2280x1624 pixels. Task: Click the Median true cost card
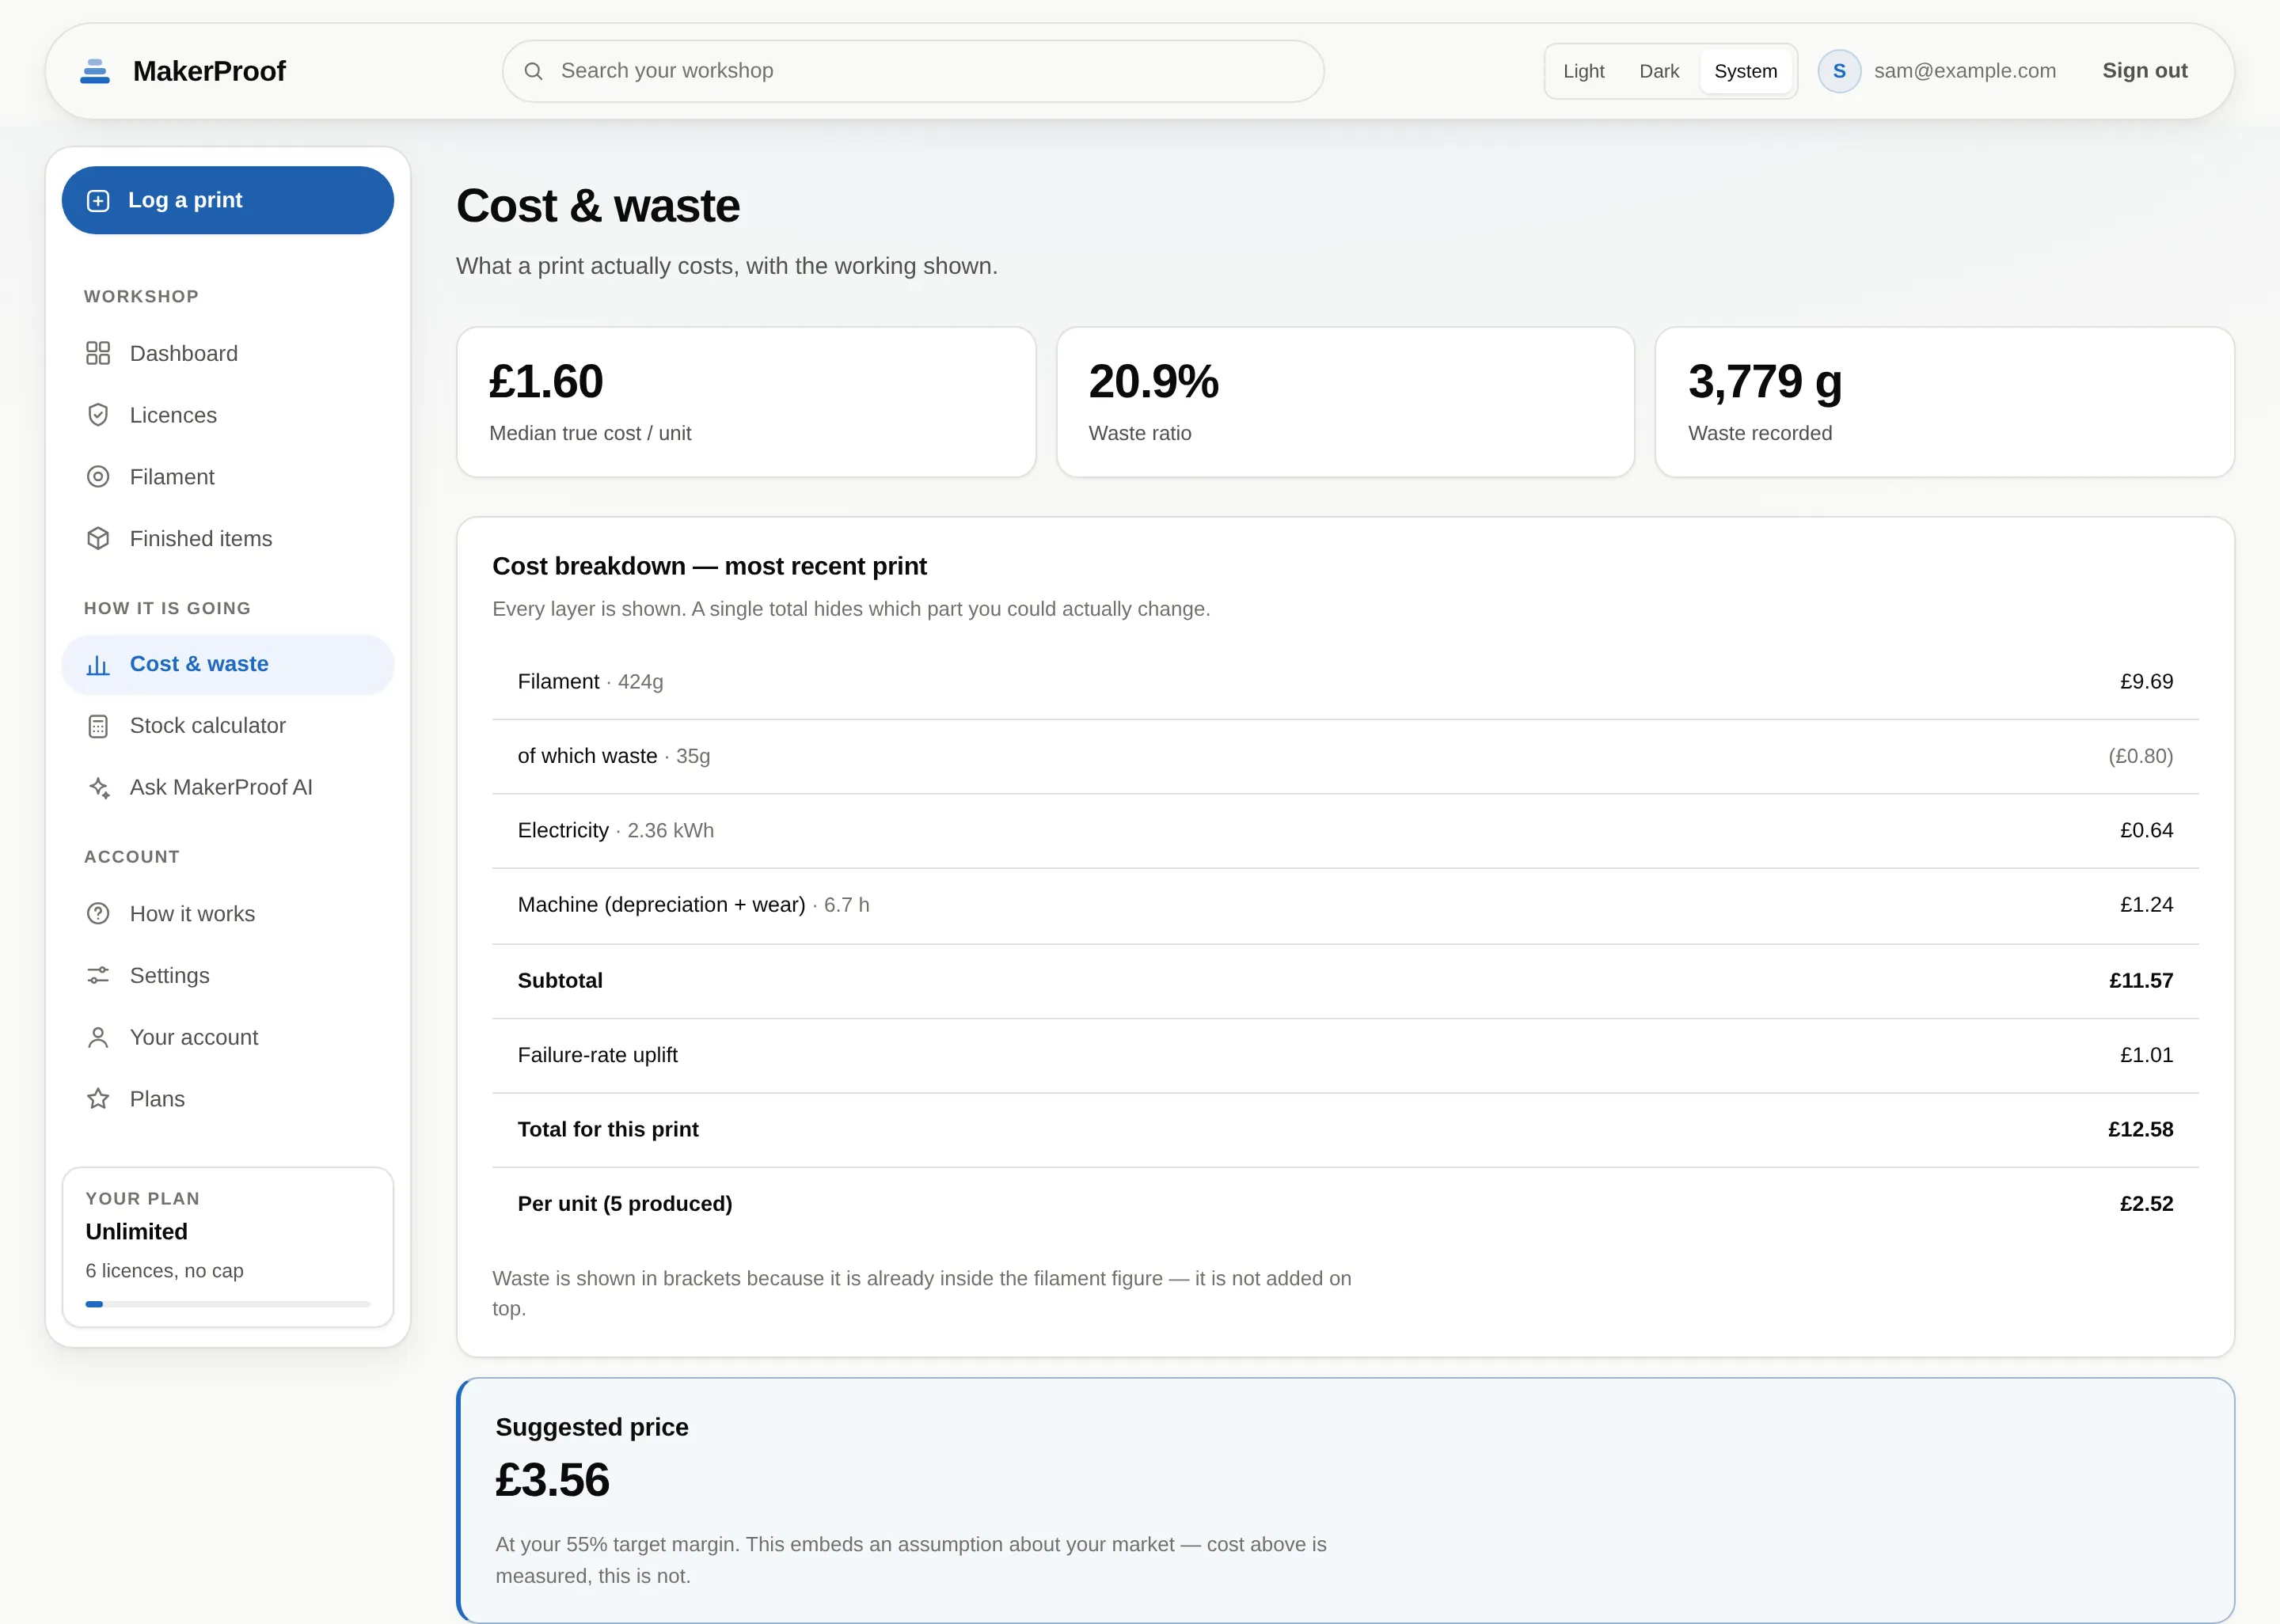coord(746,402)
